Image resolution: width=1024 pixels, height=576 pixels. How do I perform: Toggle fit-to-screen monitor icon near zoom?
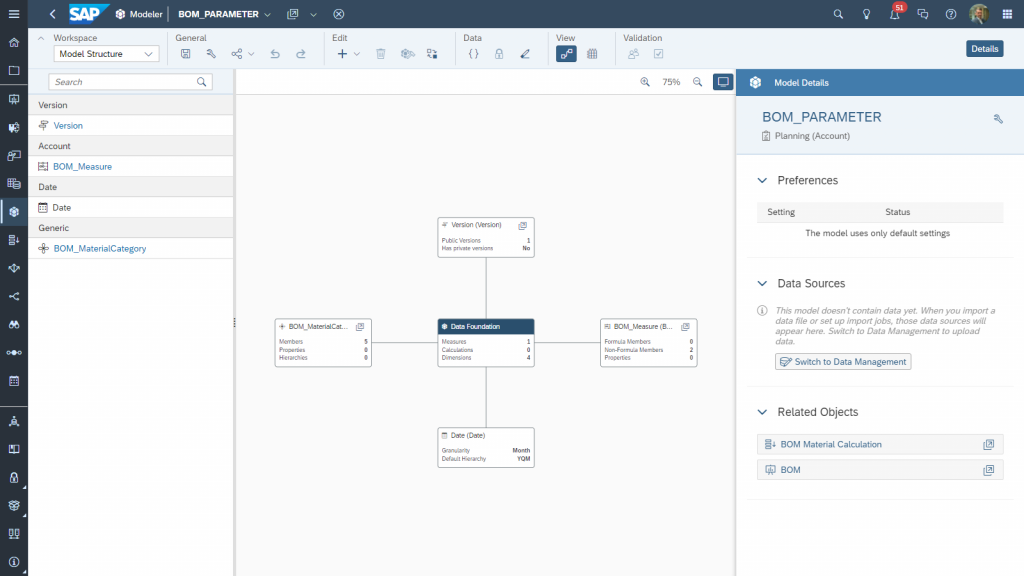pos(723,82)
